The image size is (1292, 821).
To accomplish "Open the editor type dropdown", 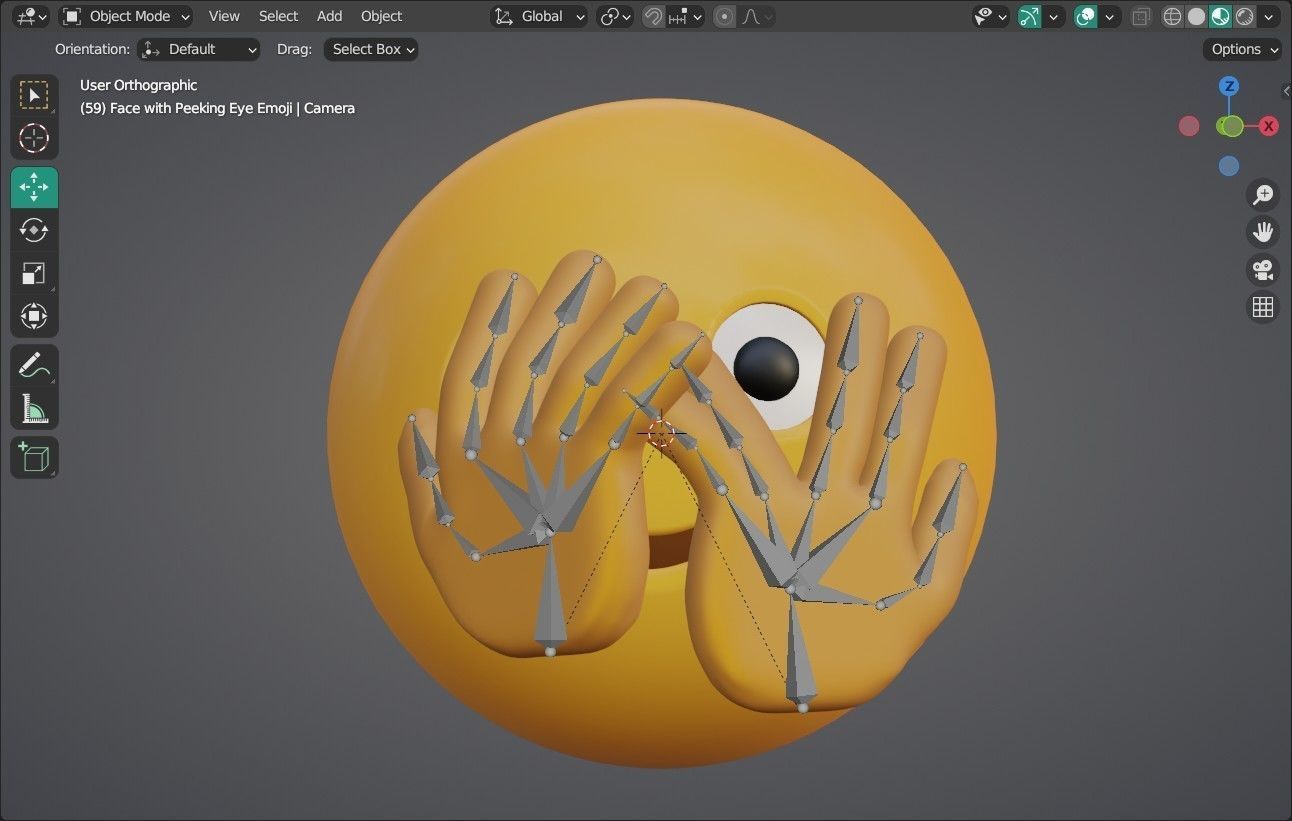I will pyautogui.click(x=32, y=16).
